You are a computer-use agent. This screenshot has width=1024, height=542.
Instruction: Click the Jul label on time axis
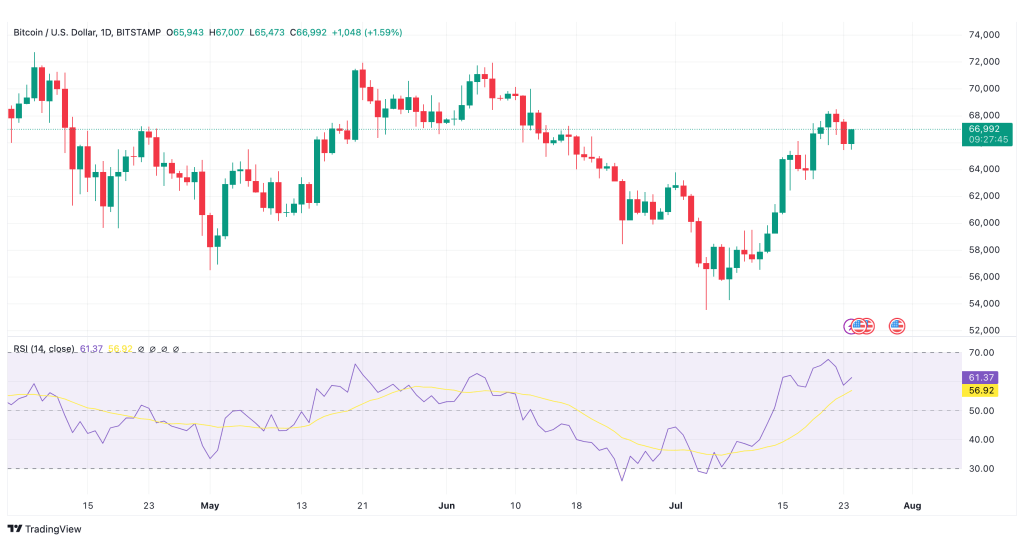(675, 505)
